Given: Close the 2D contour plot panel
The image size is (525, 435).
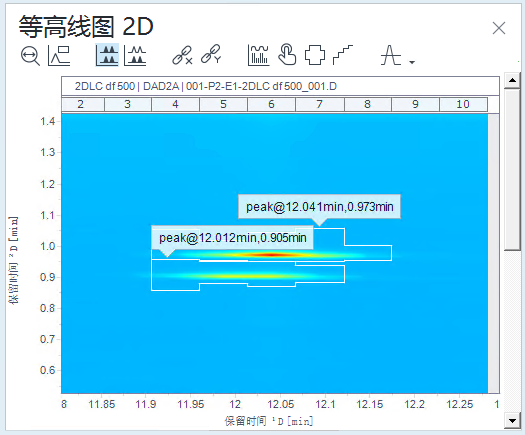Looking at the screenshot, I should coord(499,28).
